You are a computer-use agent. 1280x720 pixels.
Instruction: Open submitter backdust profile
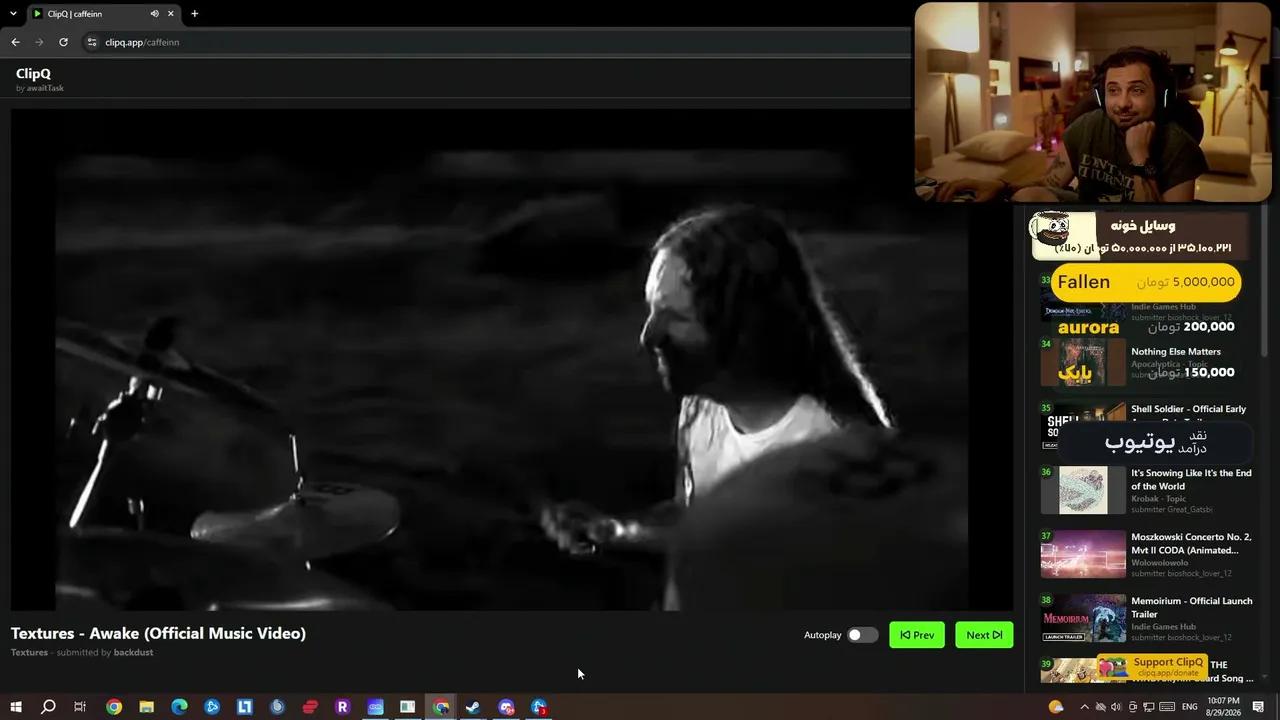pyautogui.click(x=133, y=652)
